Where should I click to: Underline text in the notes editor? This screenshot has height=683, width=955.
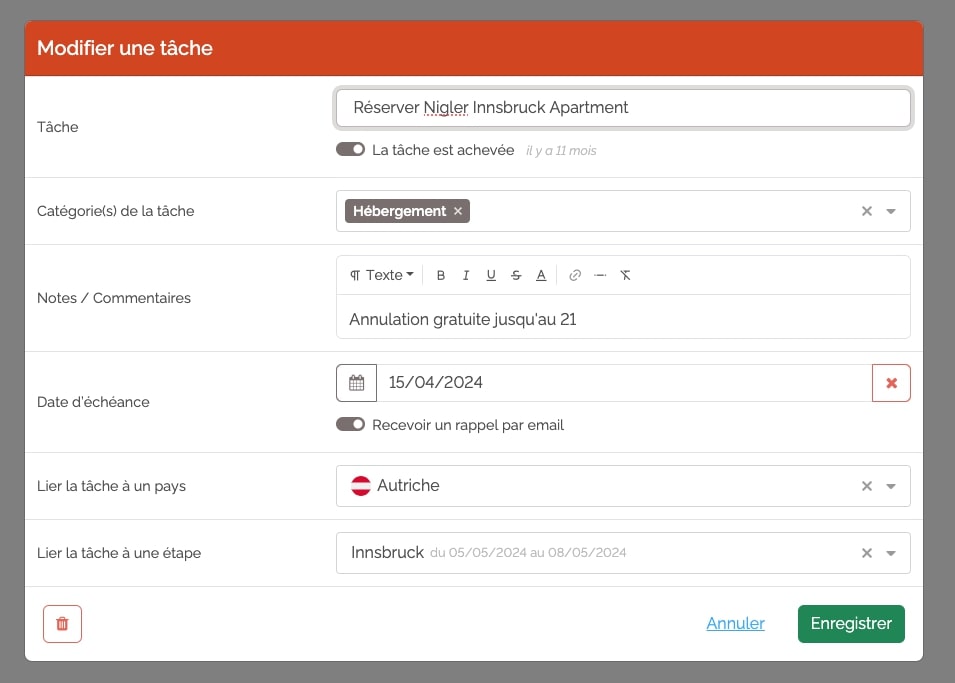pos(491,275)
